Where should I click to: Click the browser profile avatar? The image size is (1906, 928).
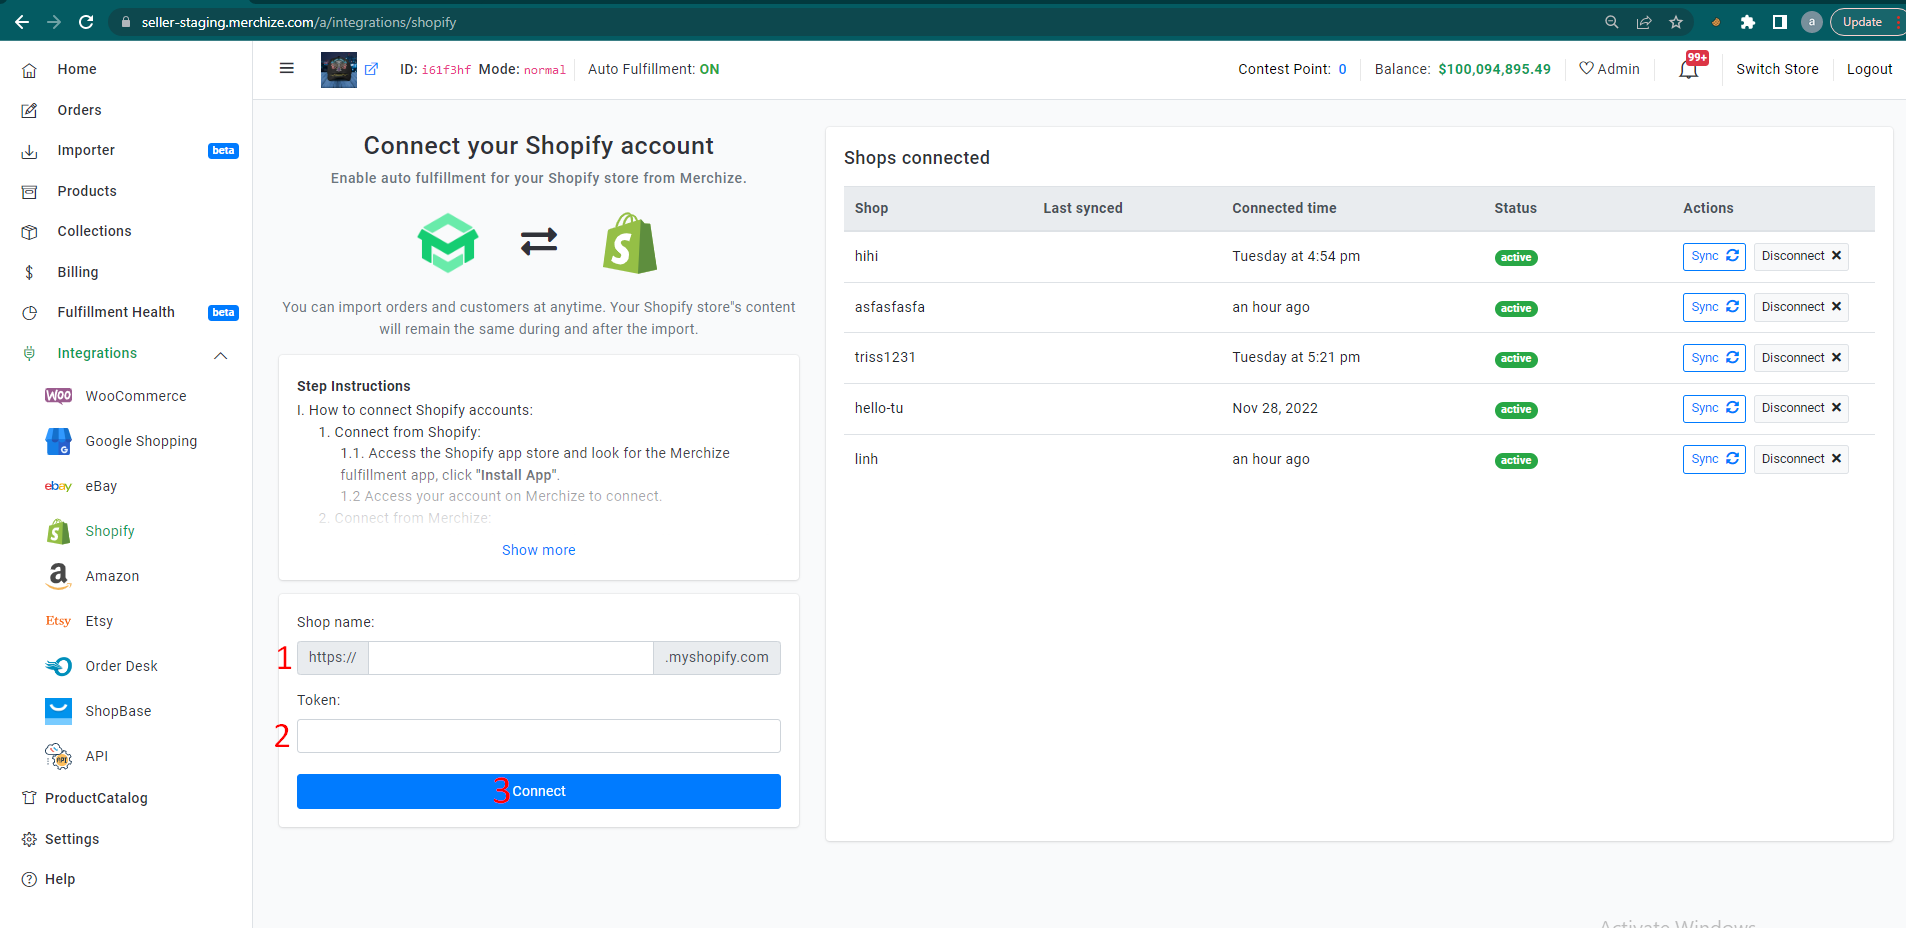click(x=1812, y=22)
